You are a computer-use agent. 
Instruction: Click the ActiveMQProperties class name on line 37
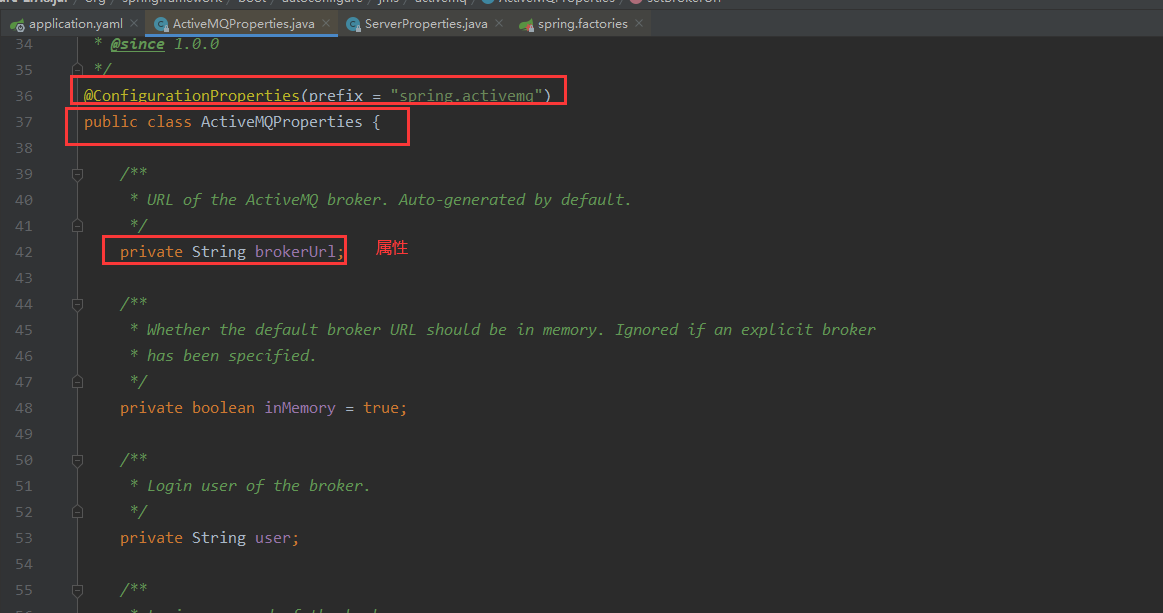point(282,122)
